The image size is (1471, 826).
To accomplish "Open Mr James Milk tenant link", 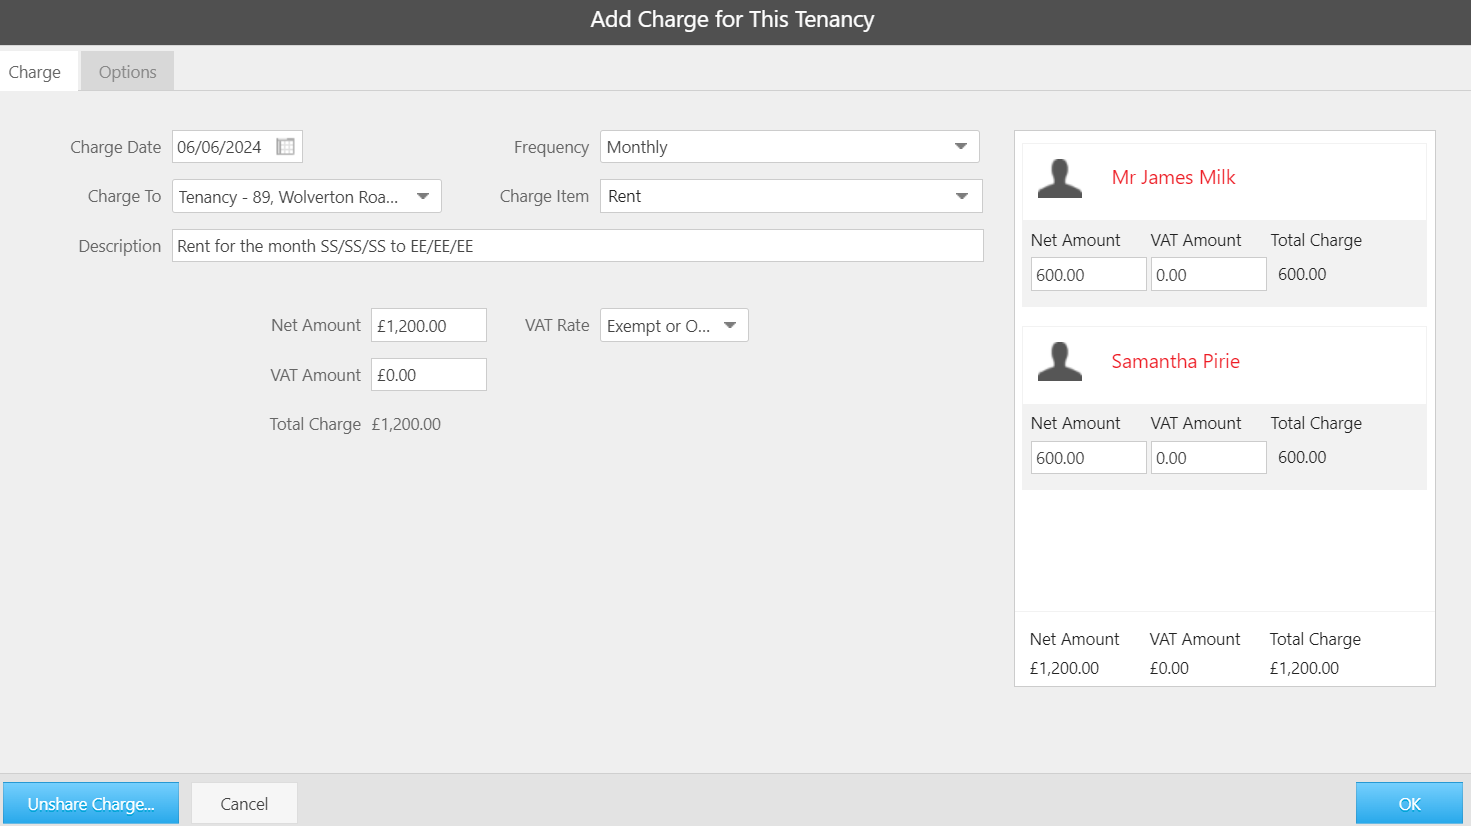I will point(1173,177).
